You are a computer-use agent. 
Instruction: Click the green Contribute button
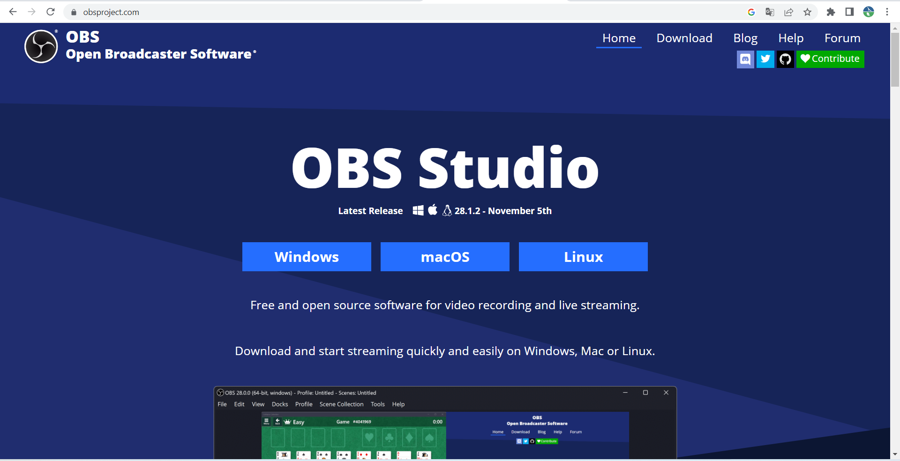pos(830,59)
